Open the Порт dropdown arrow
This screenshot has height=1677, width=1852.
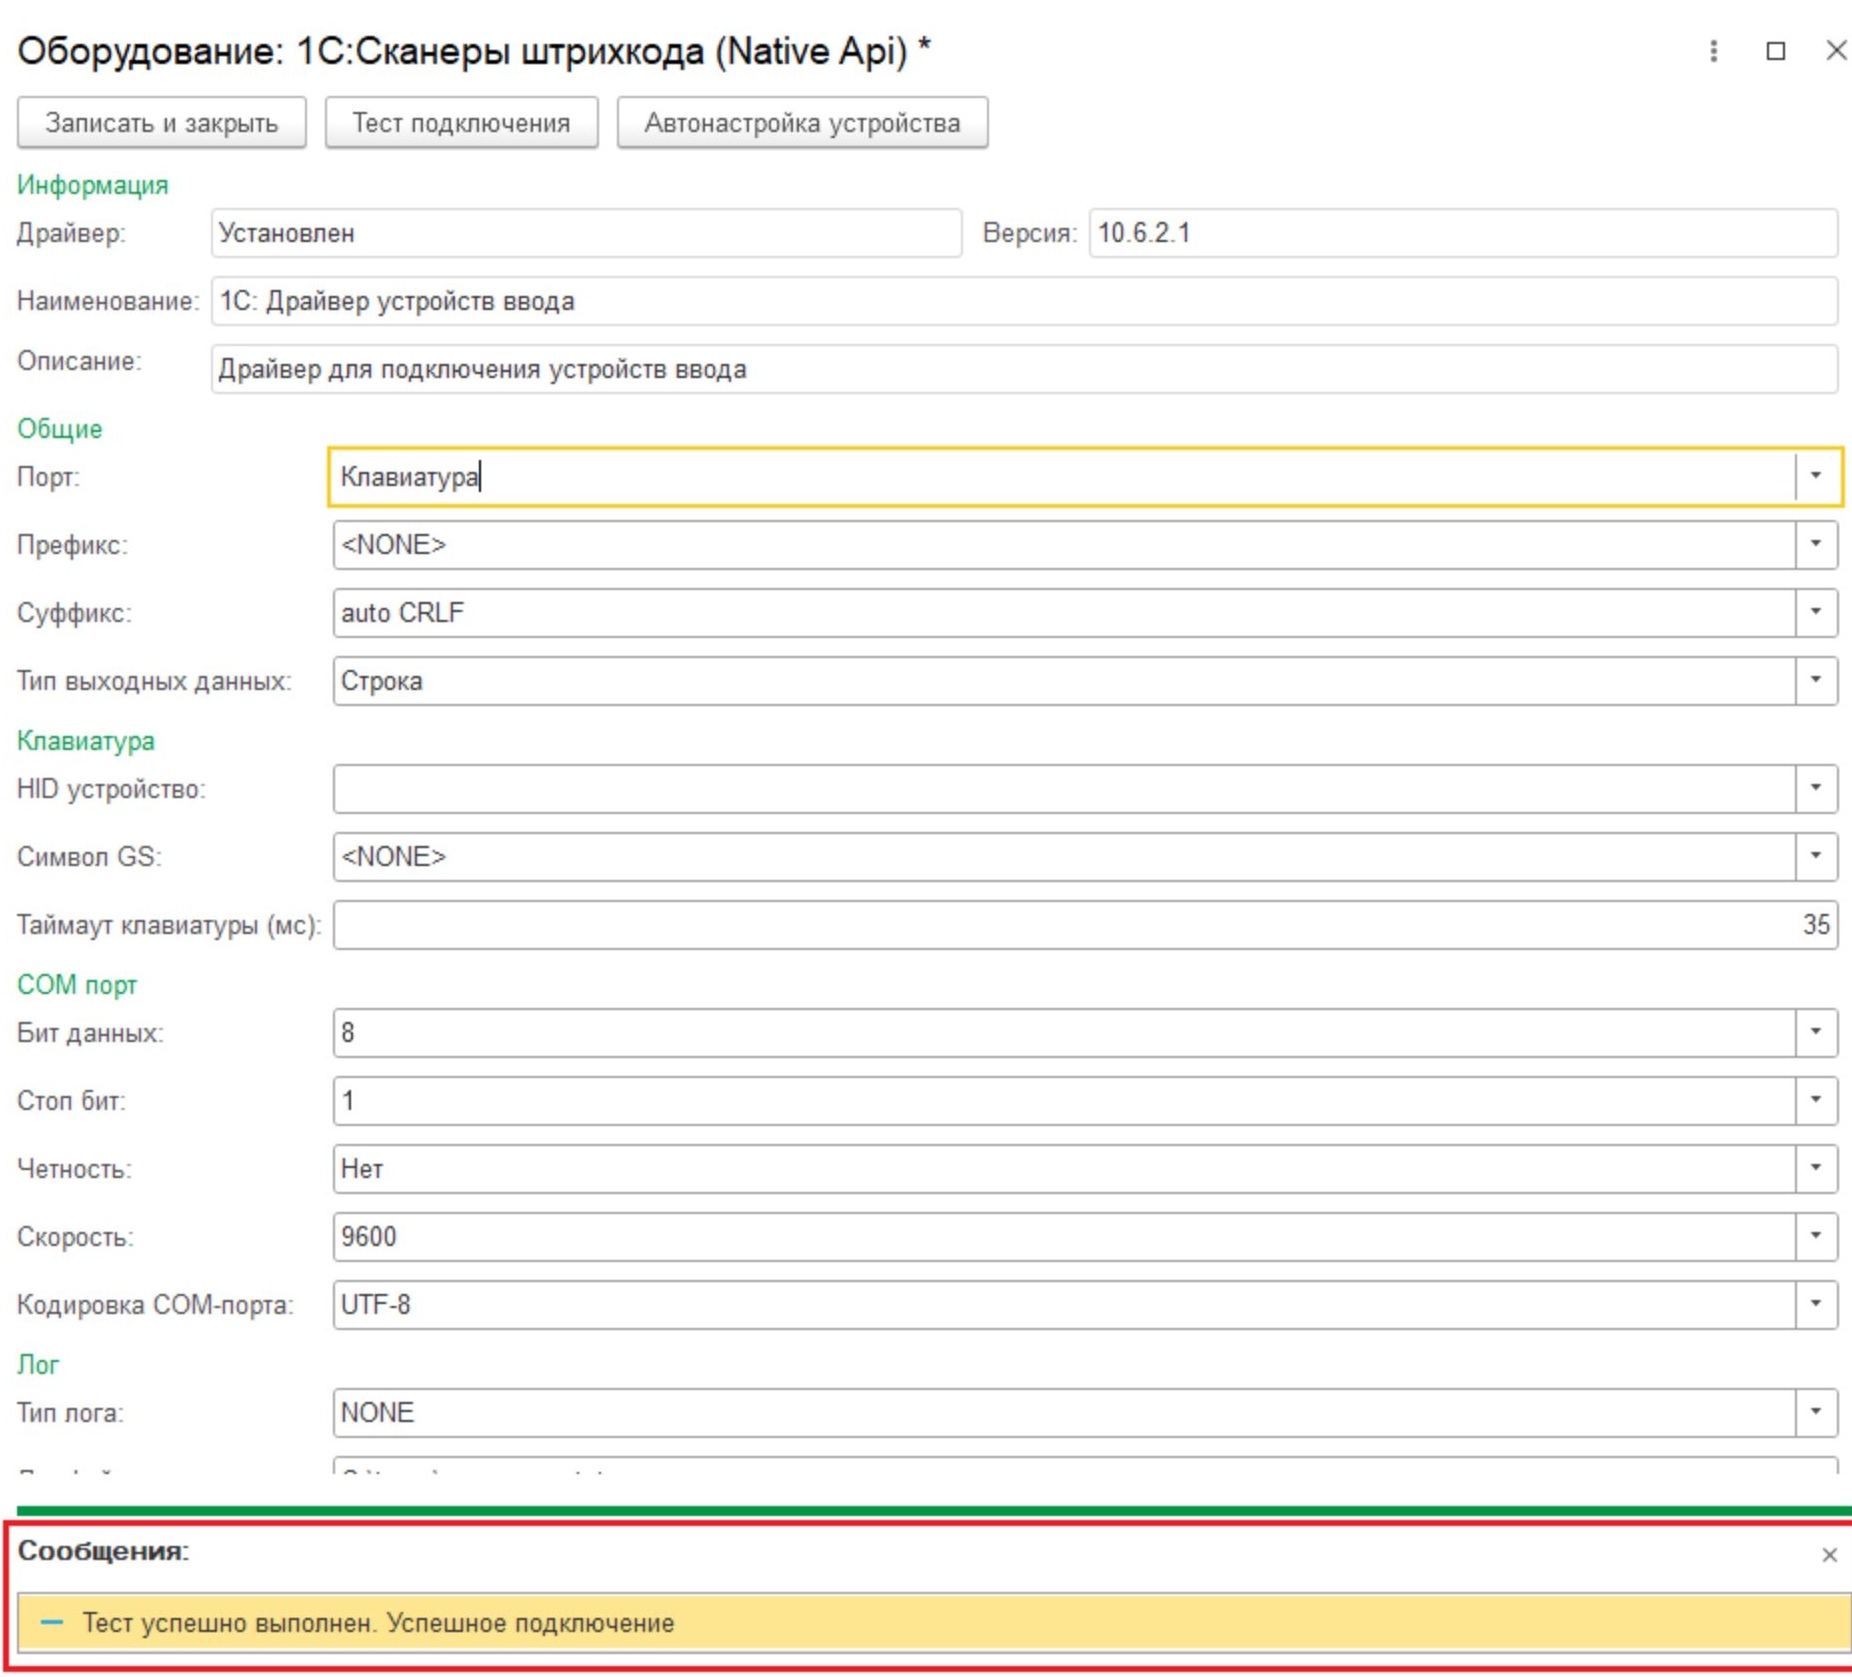[x=1816, y=476]
